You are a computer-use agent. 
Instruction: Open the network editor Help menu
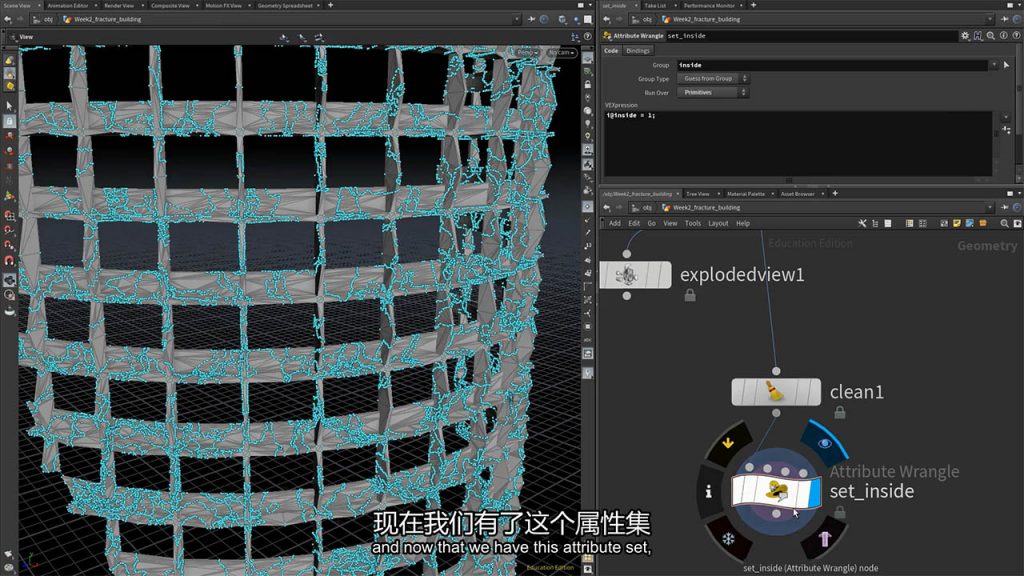click(743, 223)
